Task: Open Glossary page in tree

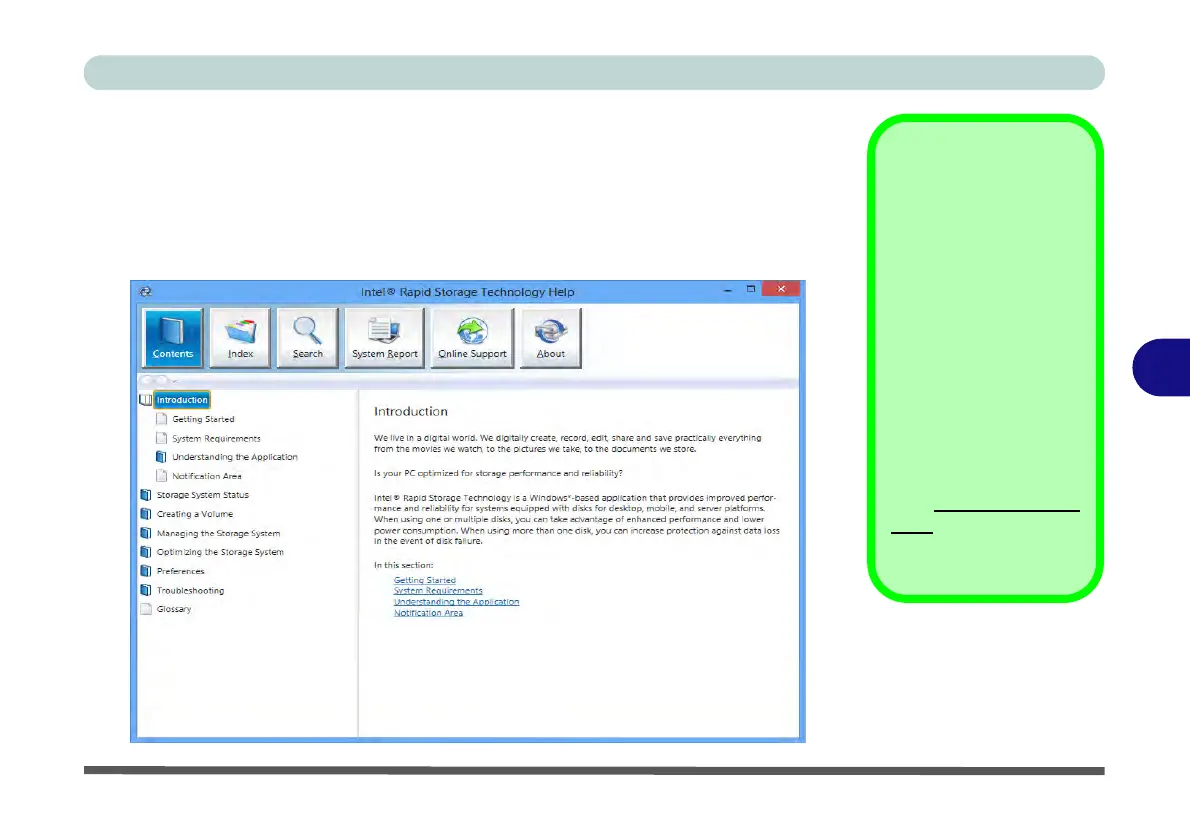Action: coord(174,609)
